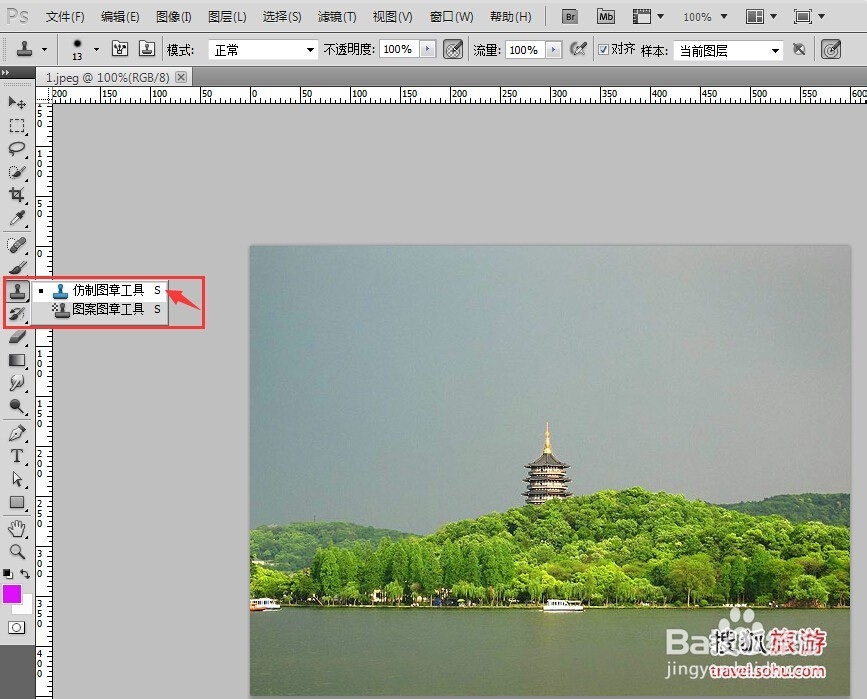Select the Crop tool
This screenshot has height=699, width=867.
pos(17,195)
